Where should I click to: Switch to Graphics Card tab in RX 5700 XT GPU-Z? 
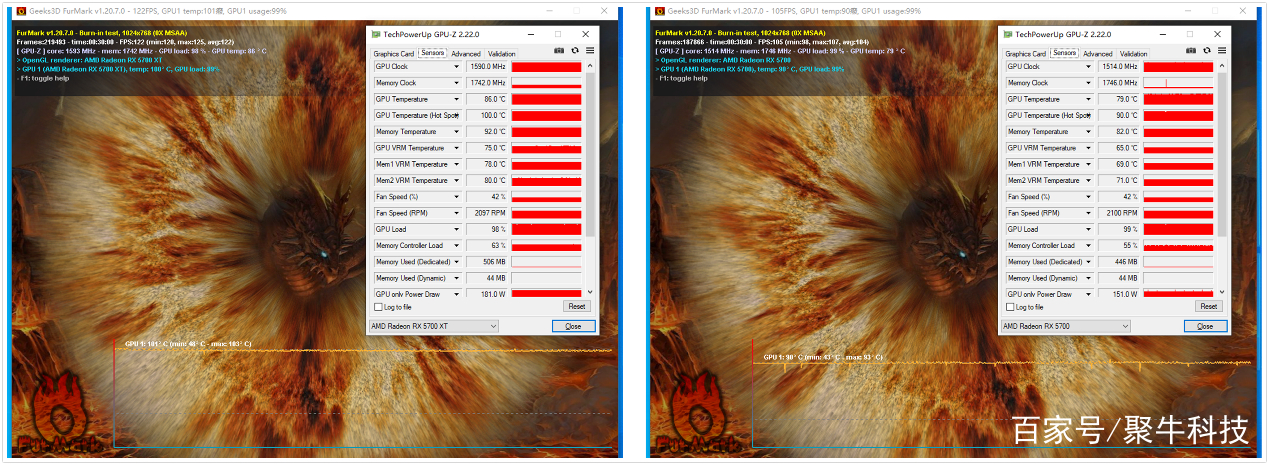393,54
